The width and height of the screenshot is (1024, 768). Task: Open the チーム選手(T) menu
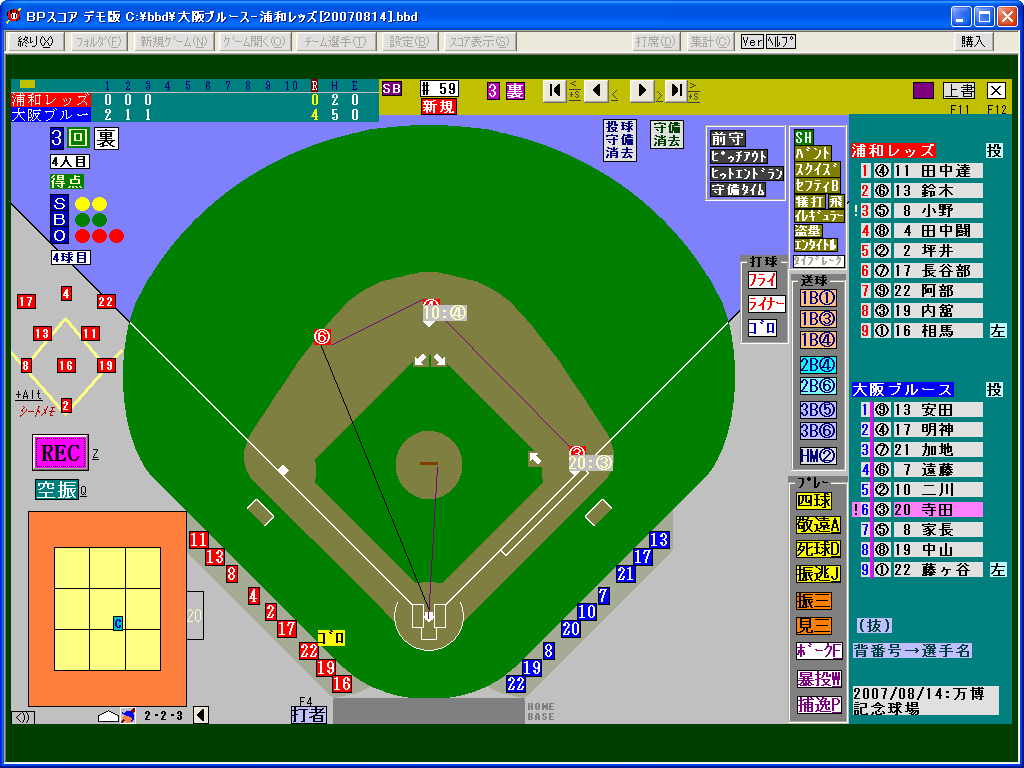(x=336, y=42)
